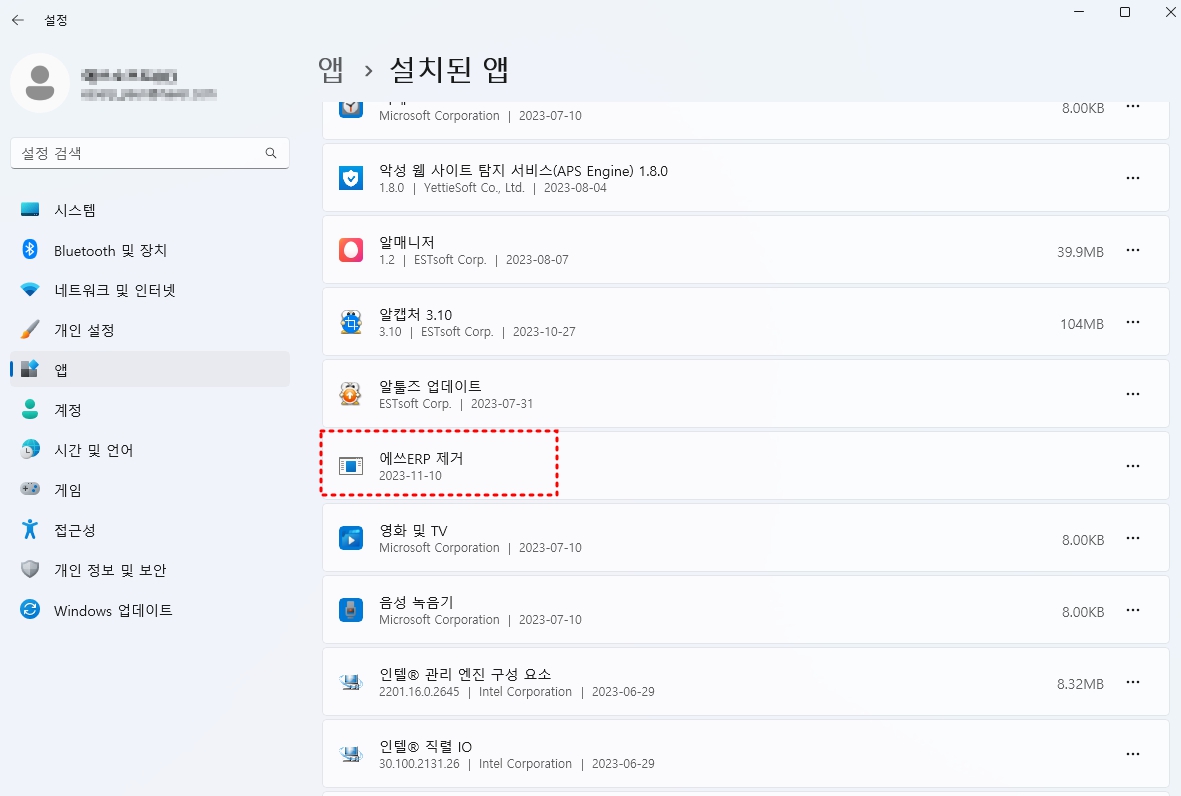Click the Bluetooth icon in sidebar

pos(30,249)
